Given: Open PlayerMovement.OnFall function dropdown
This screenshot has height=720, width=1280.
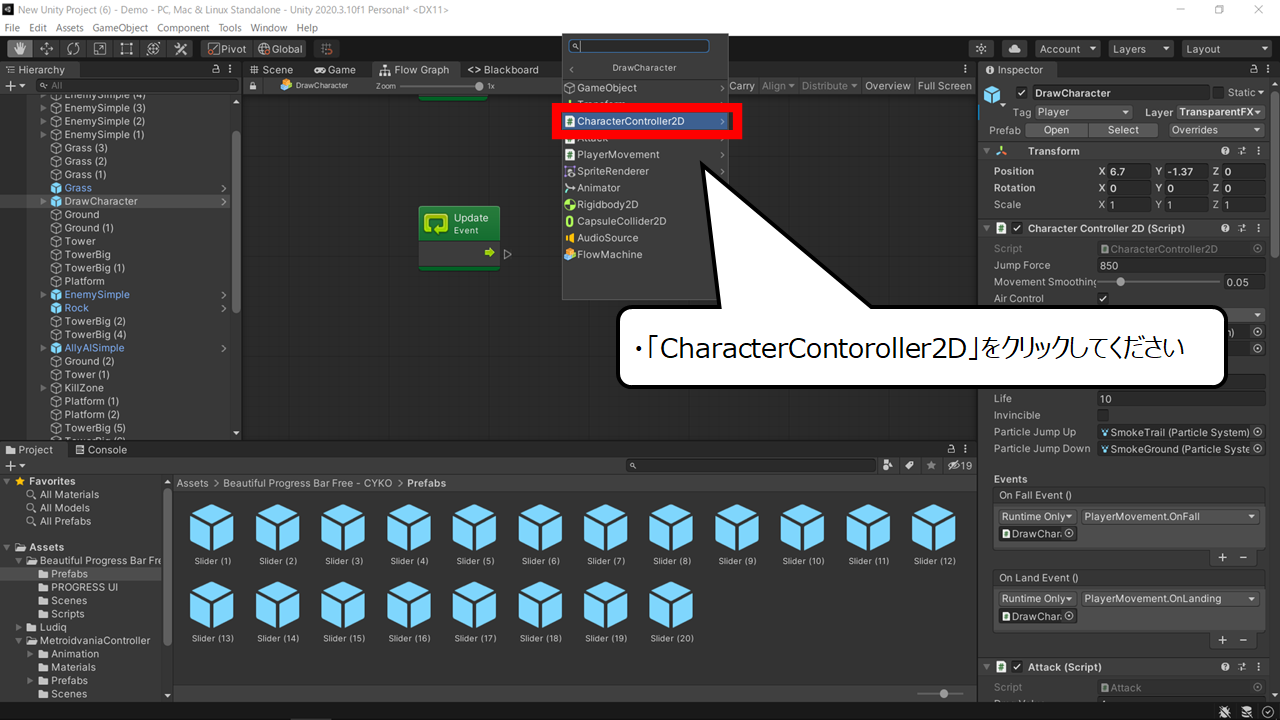Looking at the screenshot, I should [1170, 517].
